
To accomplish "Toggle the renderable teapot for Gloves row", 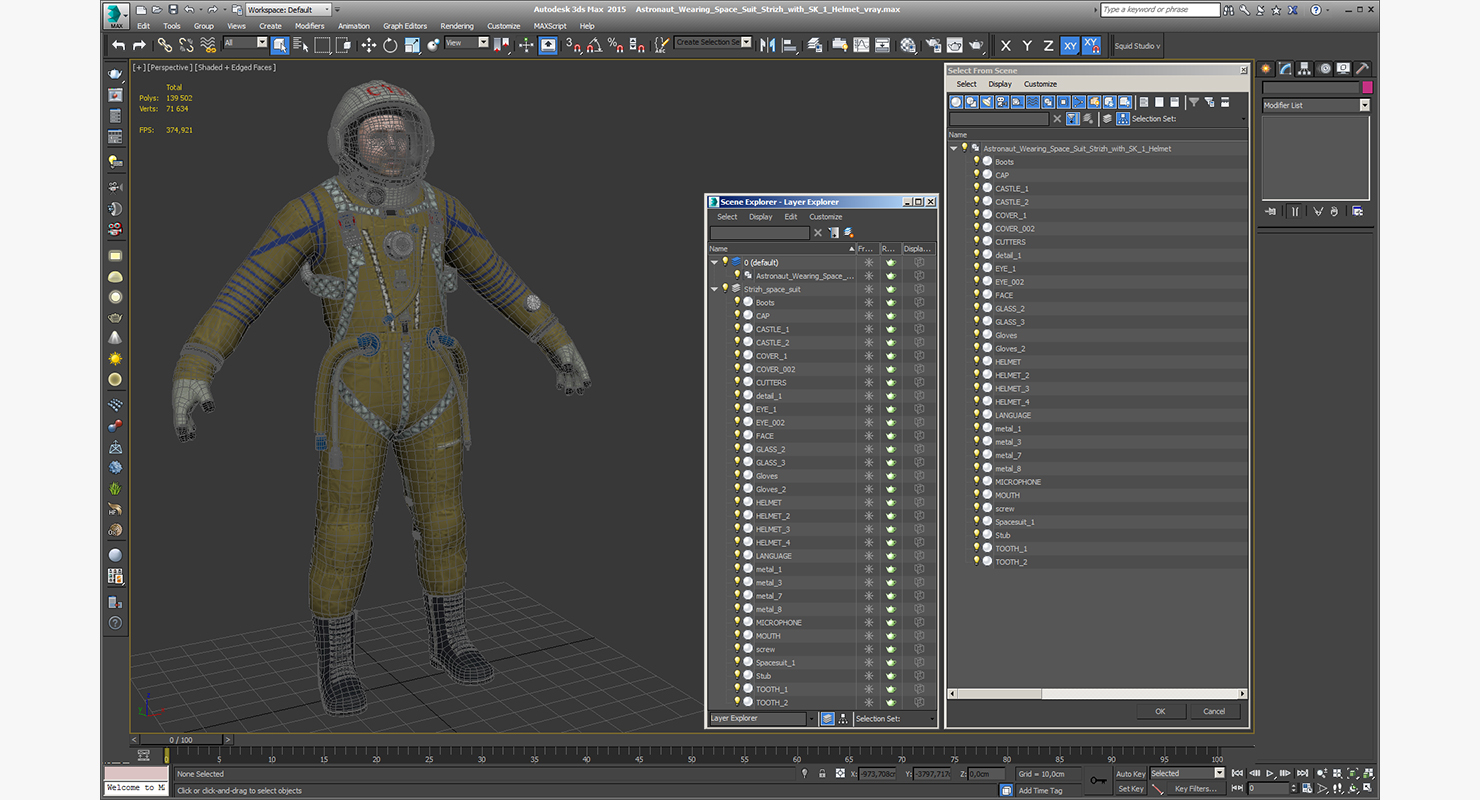I will tap(891, 476).
